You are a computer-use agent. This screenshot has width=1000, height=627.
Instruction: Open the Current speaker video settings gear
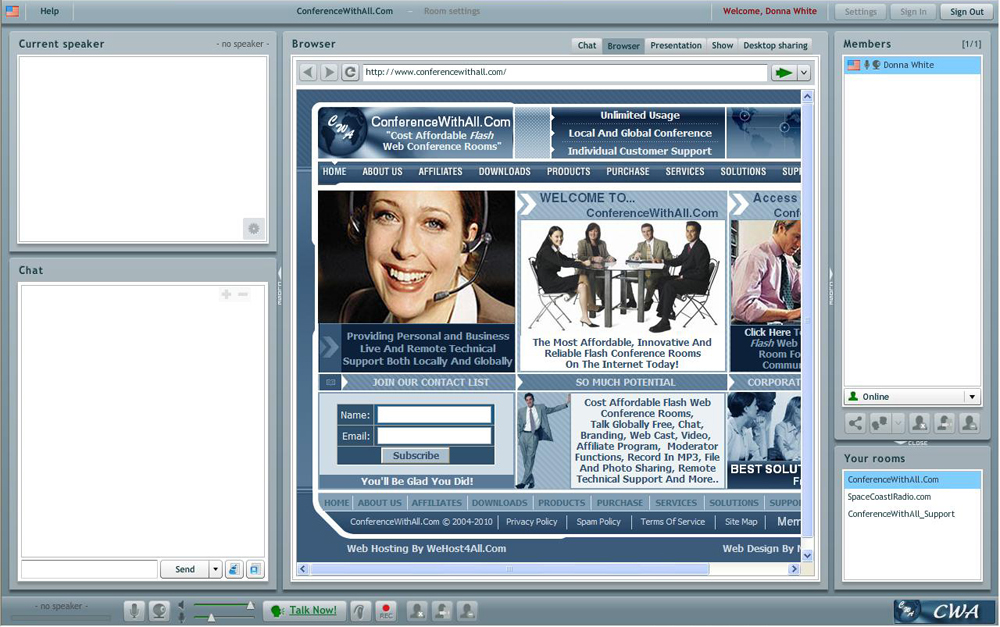[x=254, y=228]
